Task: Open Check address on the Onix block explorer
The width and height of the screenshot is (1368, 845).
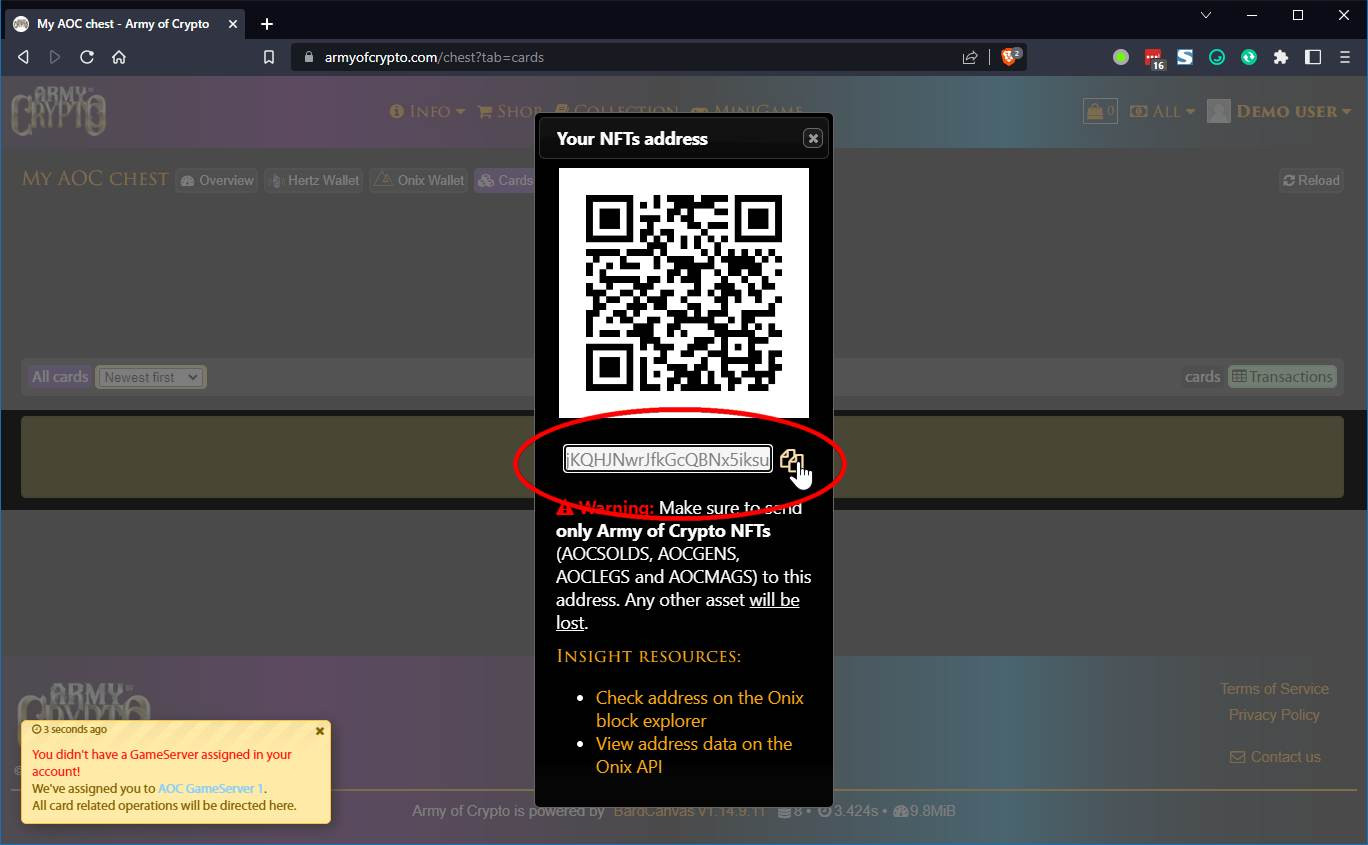Action: (700, 709)
